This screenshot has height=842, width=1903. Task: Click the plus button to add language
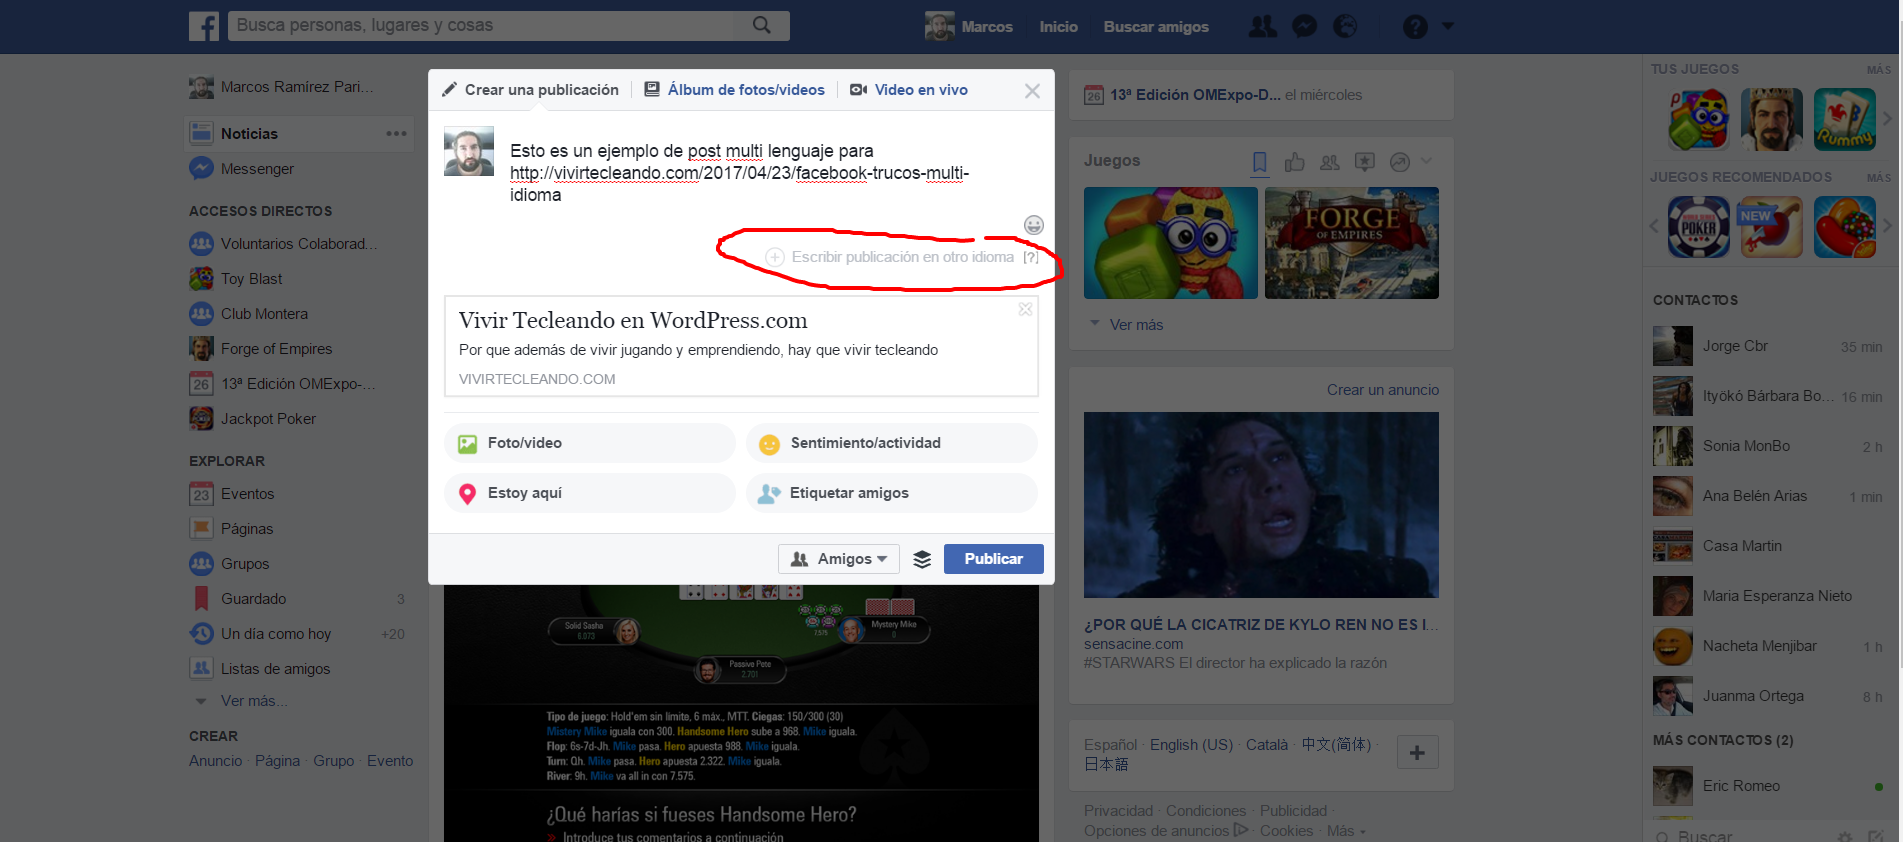tap(1417, 752)
